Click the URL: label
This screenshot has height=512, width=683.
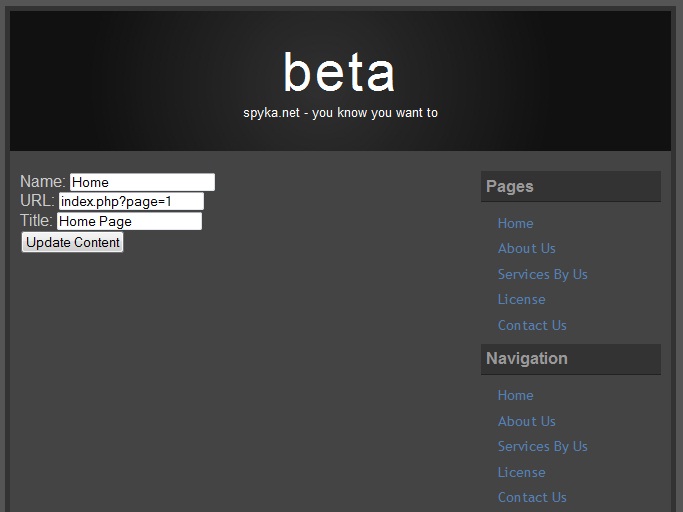[x=37, y=201]
